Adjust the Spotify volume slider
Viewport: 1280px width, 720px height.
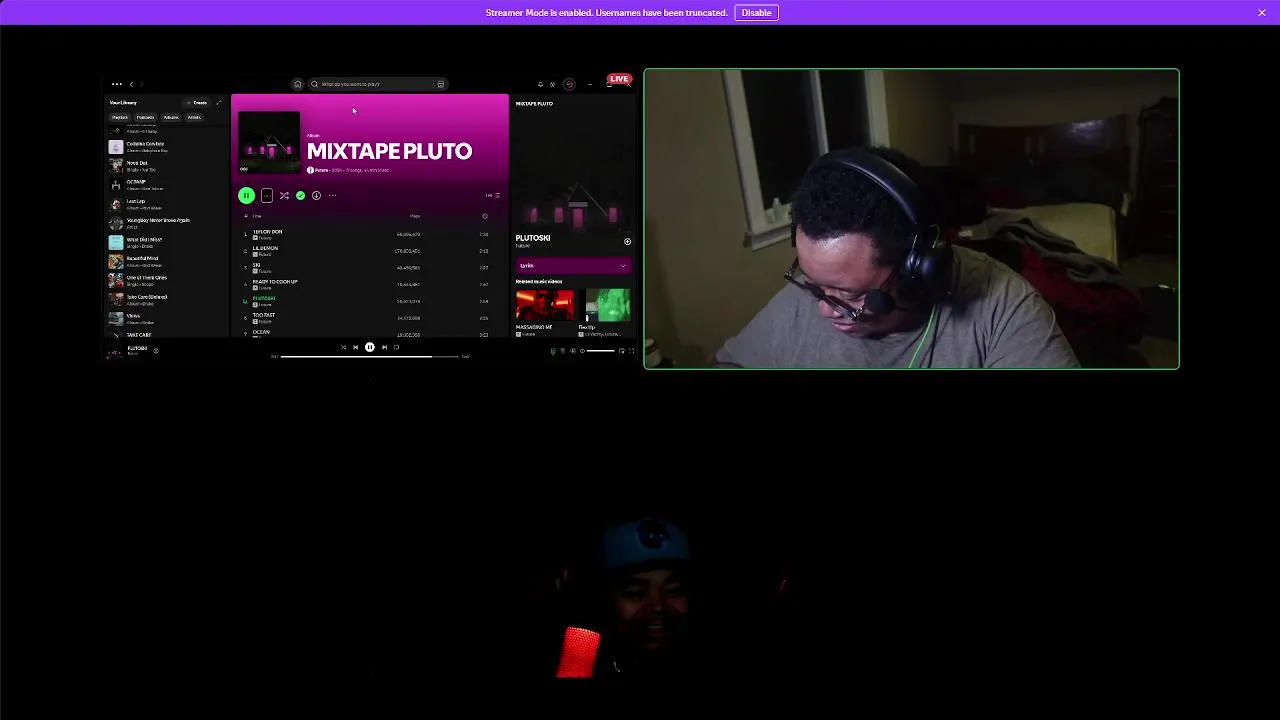click(600, 351)
